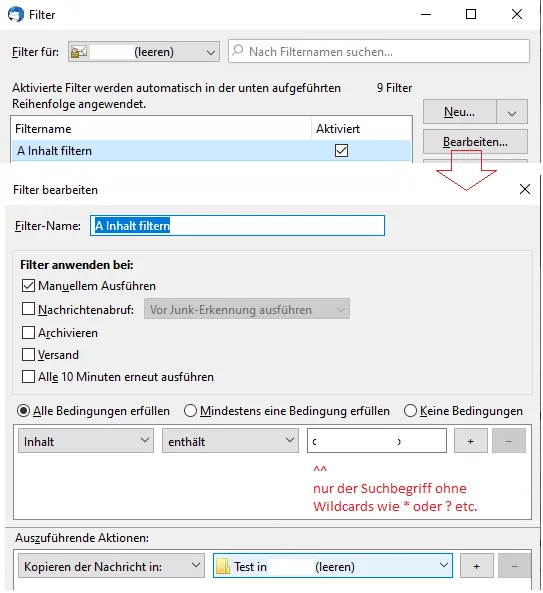The image size is (543, 593).
Task: Click the mail account icon in Filter für
Action: (79, 52)
